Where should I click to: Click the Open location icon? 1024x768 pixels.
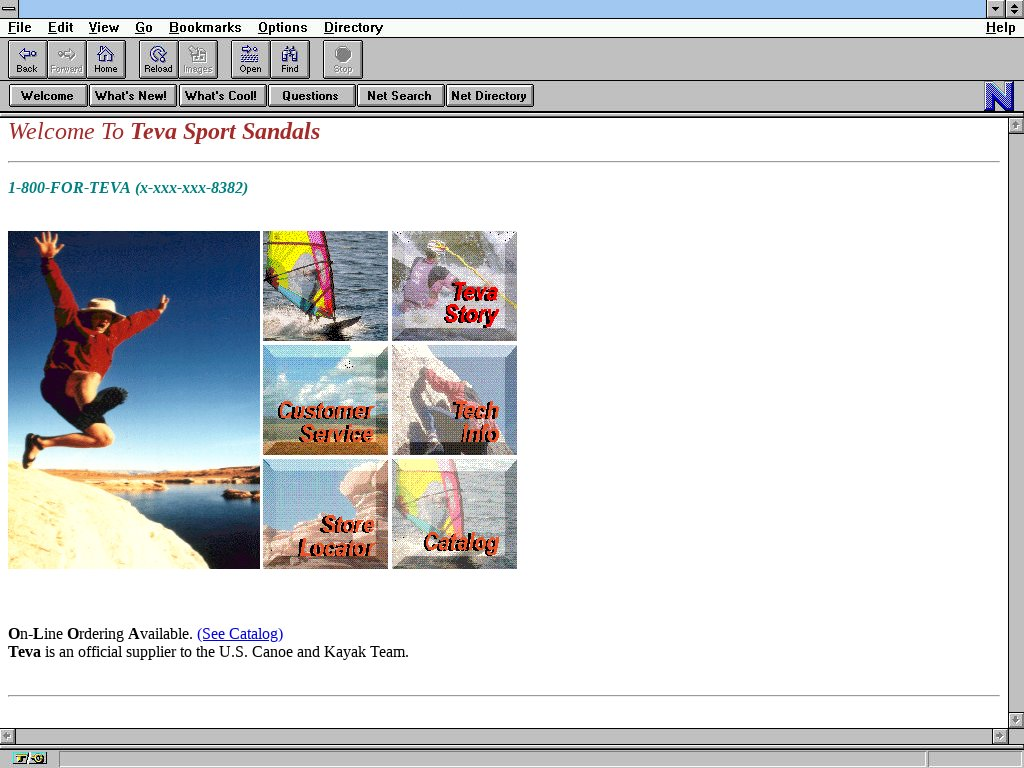[x=250, y=59]
